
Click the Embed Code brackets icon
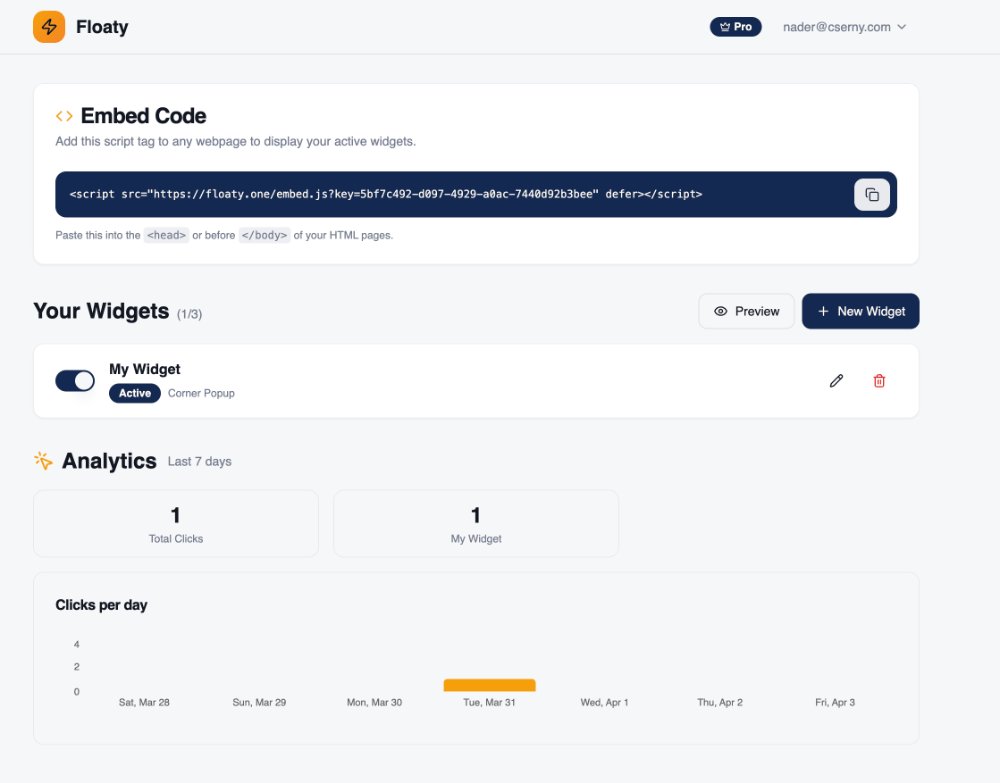pos(64,116)
